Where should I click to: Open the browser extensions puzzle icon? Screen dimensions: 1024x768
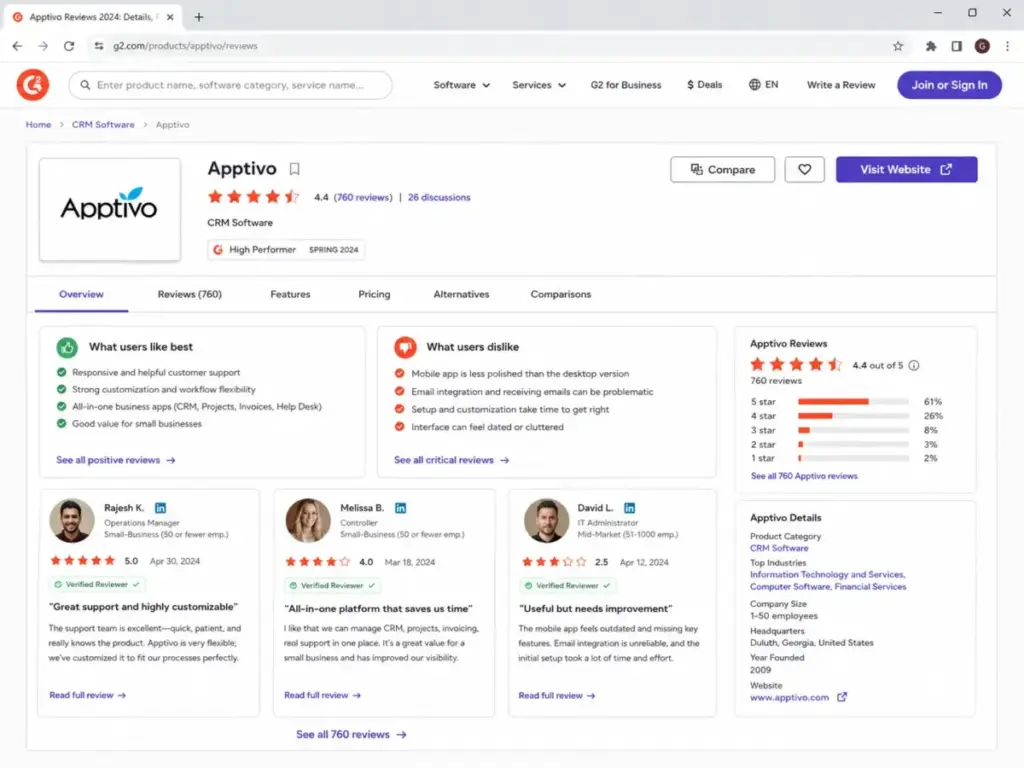(931, 46)
